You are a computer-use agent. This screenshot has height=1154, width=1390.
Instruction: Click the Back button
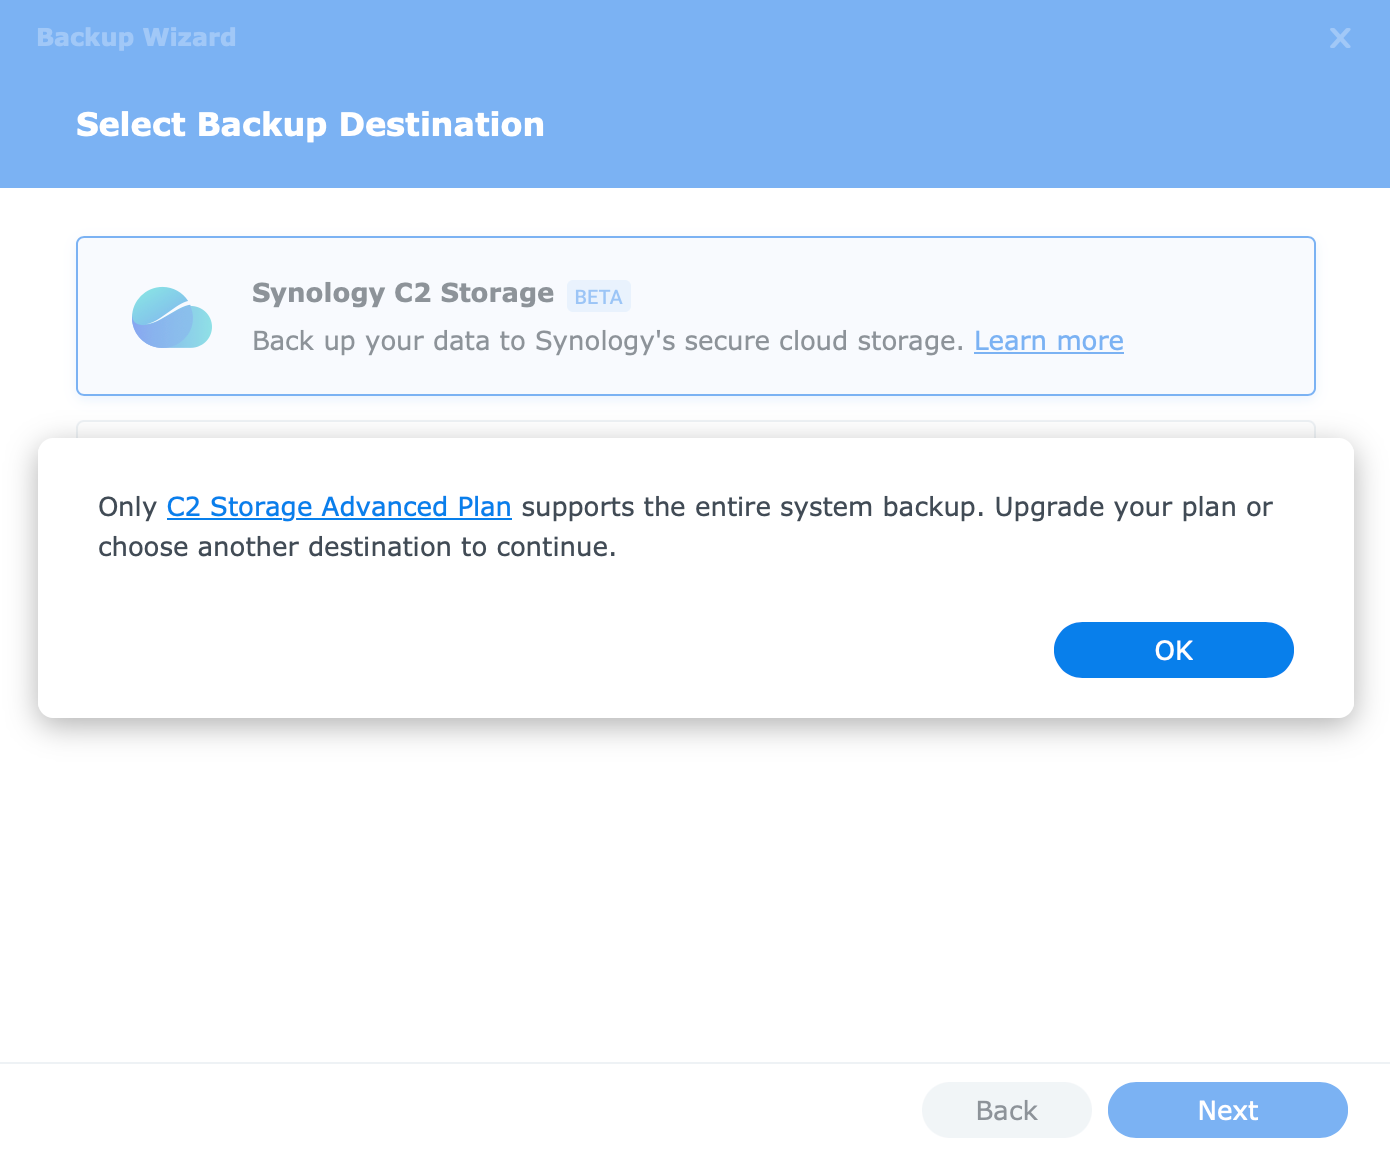pyautogui.click(x=1006, y=1110)
